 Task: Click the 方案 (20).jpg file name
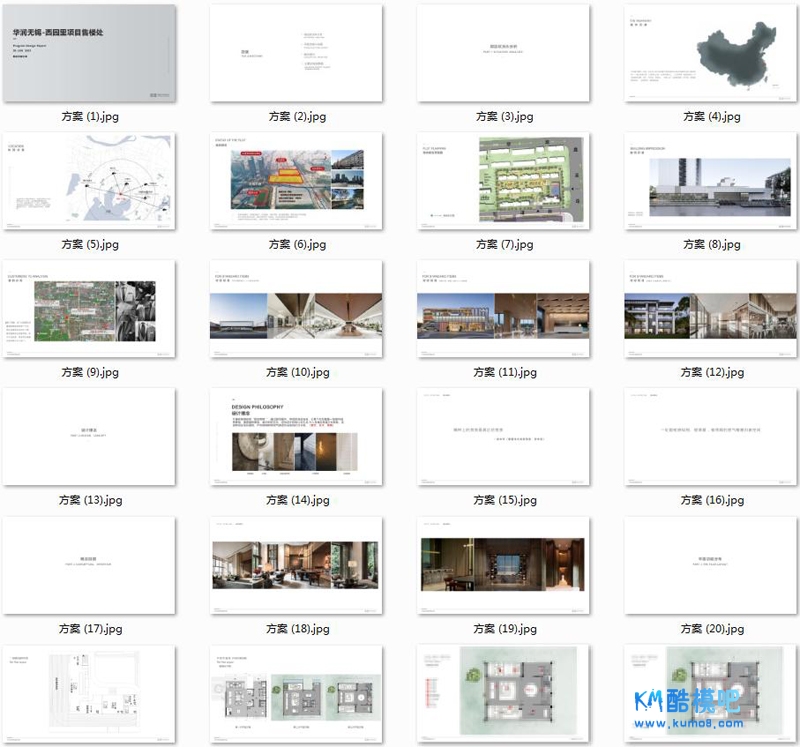[x=712, y=629]
